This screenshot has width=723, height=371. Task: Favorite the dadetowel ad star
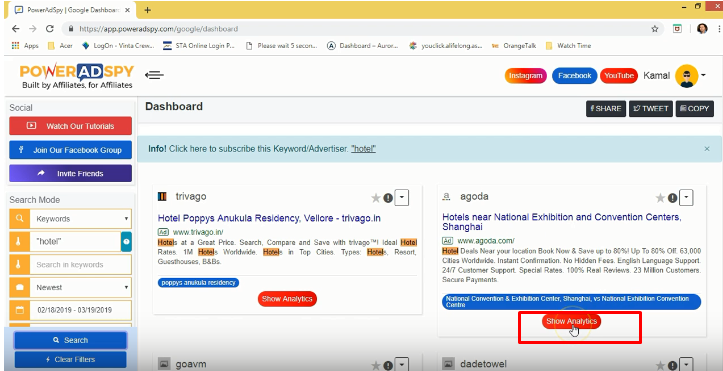point(660,365)
